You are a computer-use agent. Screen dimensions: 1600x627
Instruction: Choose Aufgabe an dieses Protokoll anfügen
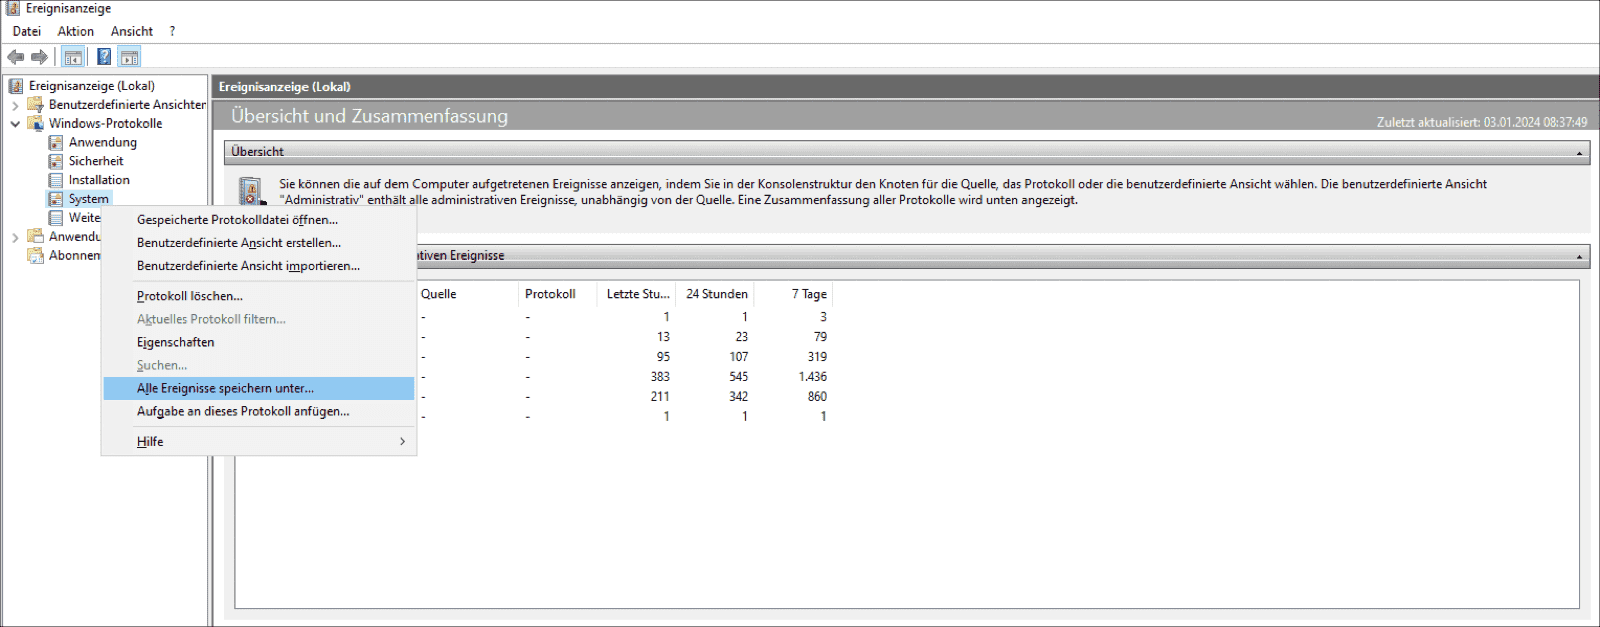click(x=259, y=411)
